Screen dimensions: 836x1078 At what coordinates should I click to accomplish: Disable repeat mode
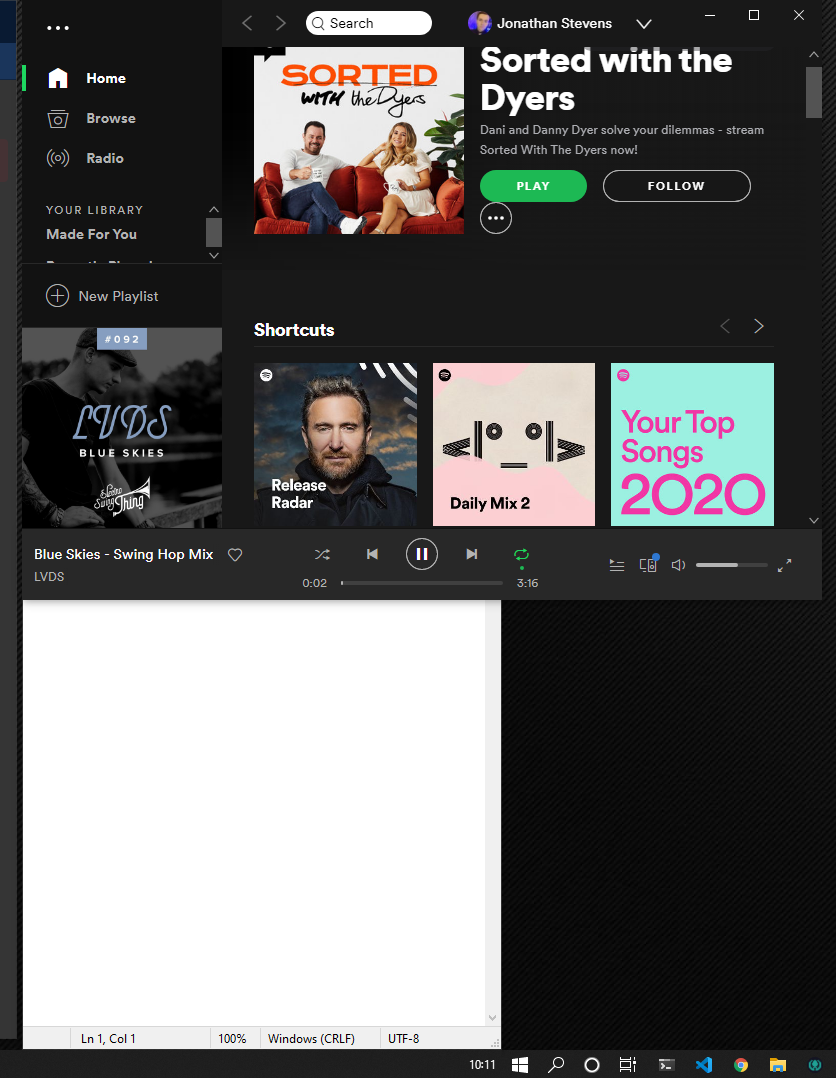click(521, 554)
